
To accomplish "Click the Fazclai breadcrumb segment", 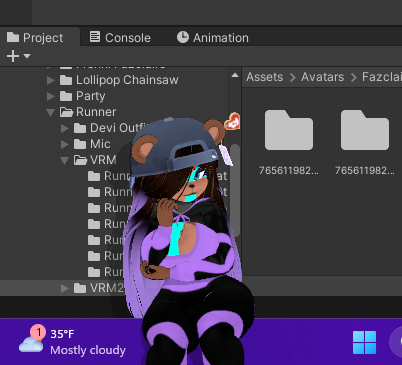I will click(x=382, y=77).
